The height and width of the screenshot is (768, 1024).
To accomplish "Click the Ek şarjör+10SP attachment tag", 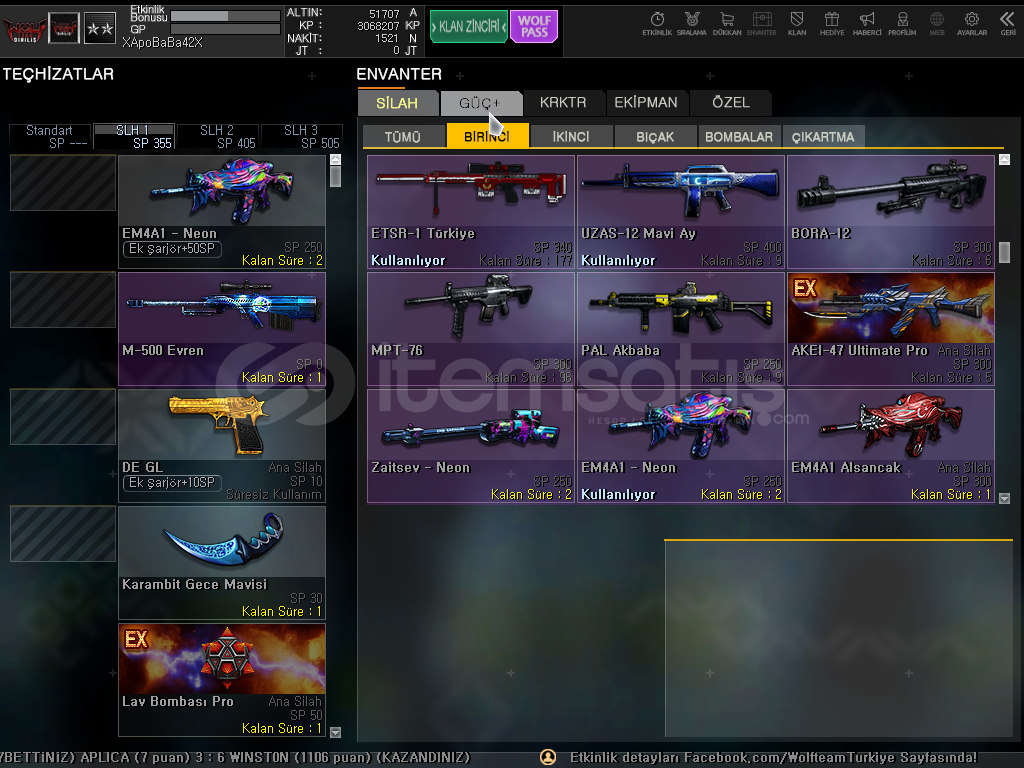I will pos(172,483).
